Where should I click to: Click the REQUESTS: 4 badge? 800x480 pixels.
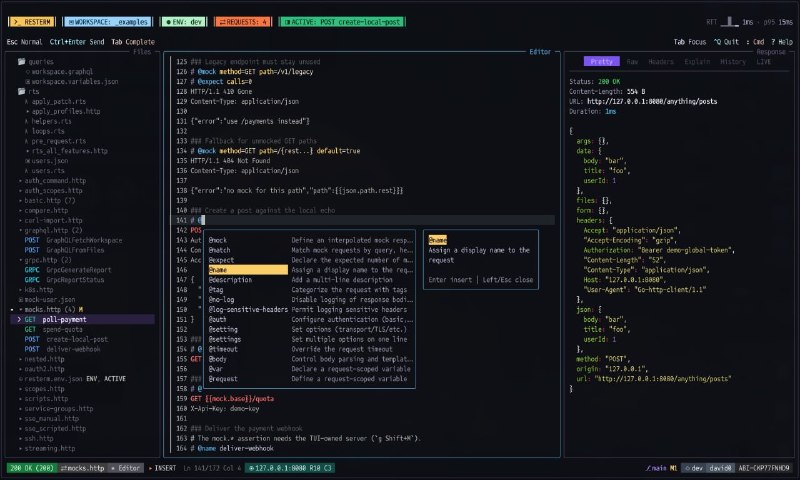click(243, 22)
